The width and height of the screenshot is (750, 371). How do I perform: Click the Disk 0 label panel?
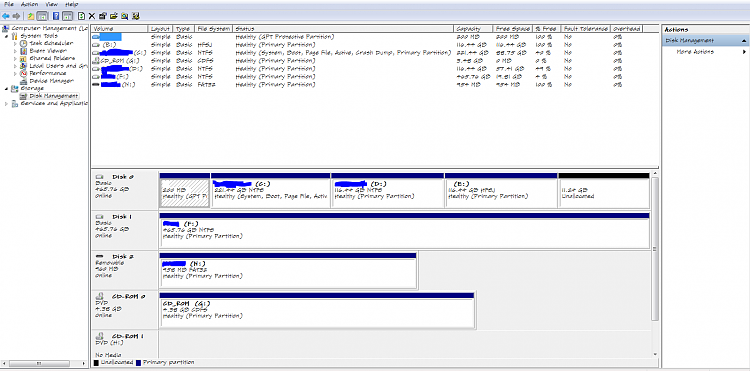124,190
